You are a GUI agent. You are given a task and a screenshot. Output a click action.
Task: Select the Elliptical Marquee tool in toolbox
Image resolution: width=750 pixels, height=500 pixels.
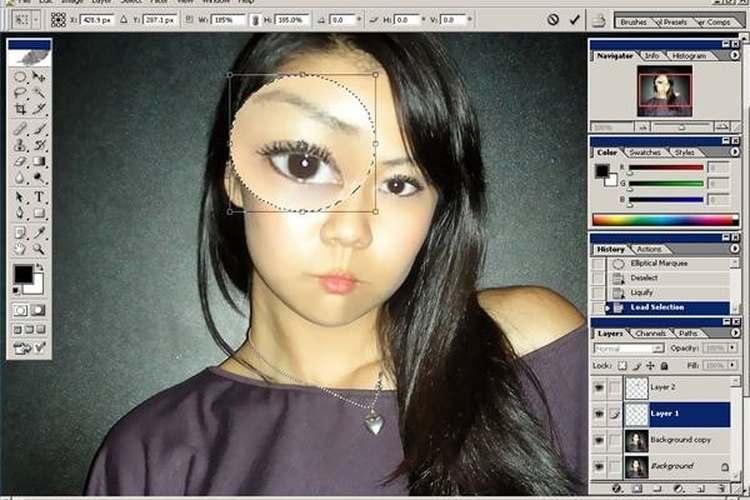coord(20,77)
